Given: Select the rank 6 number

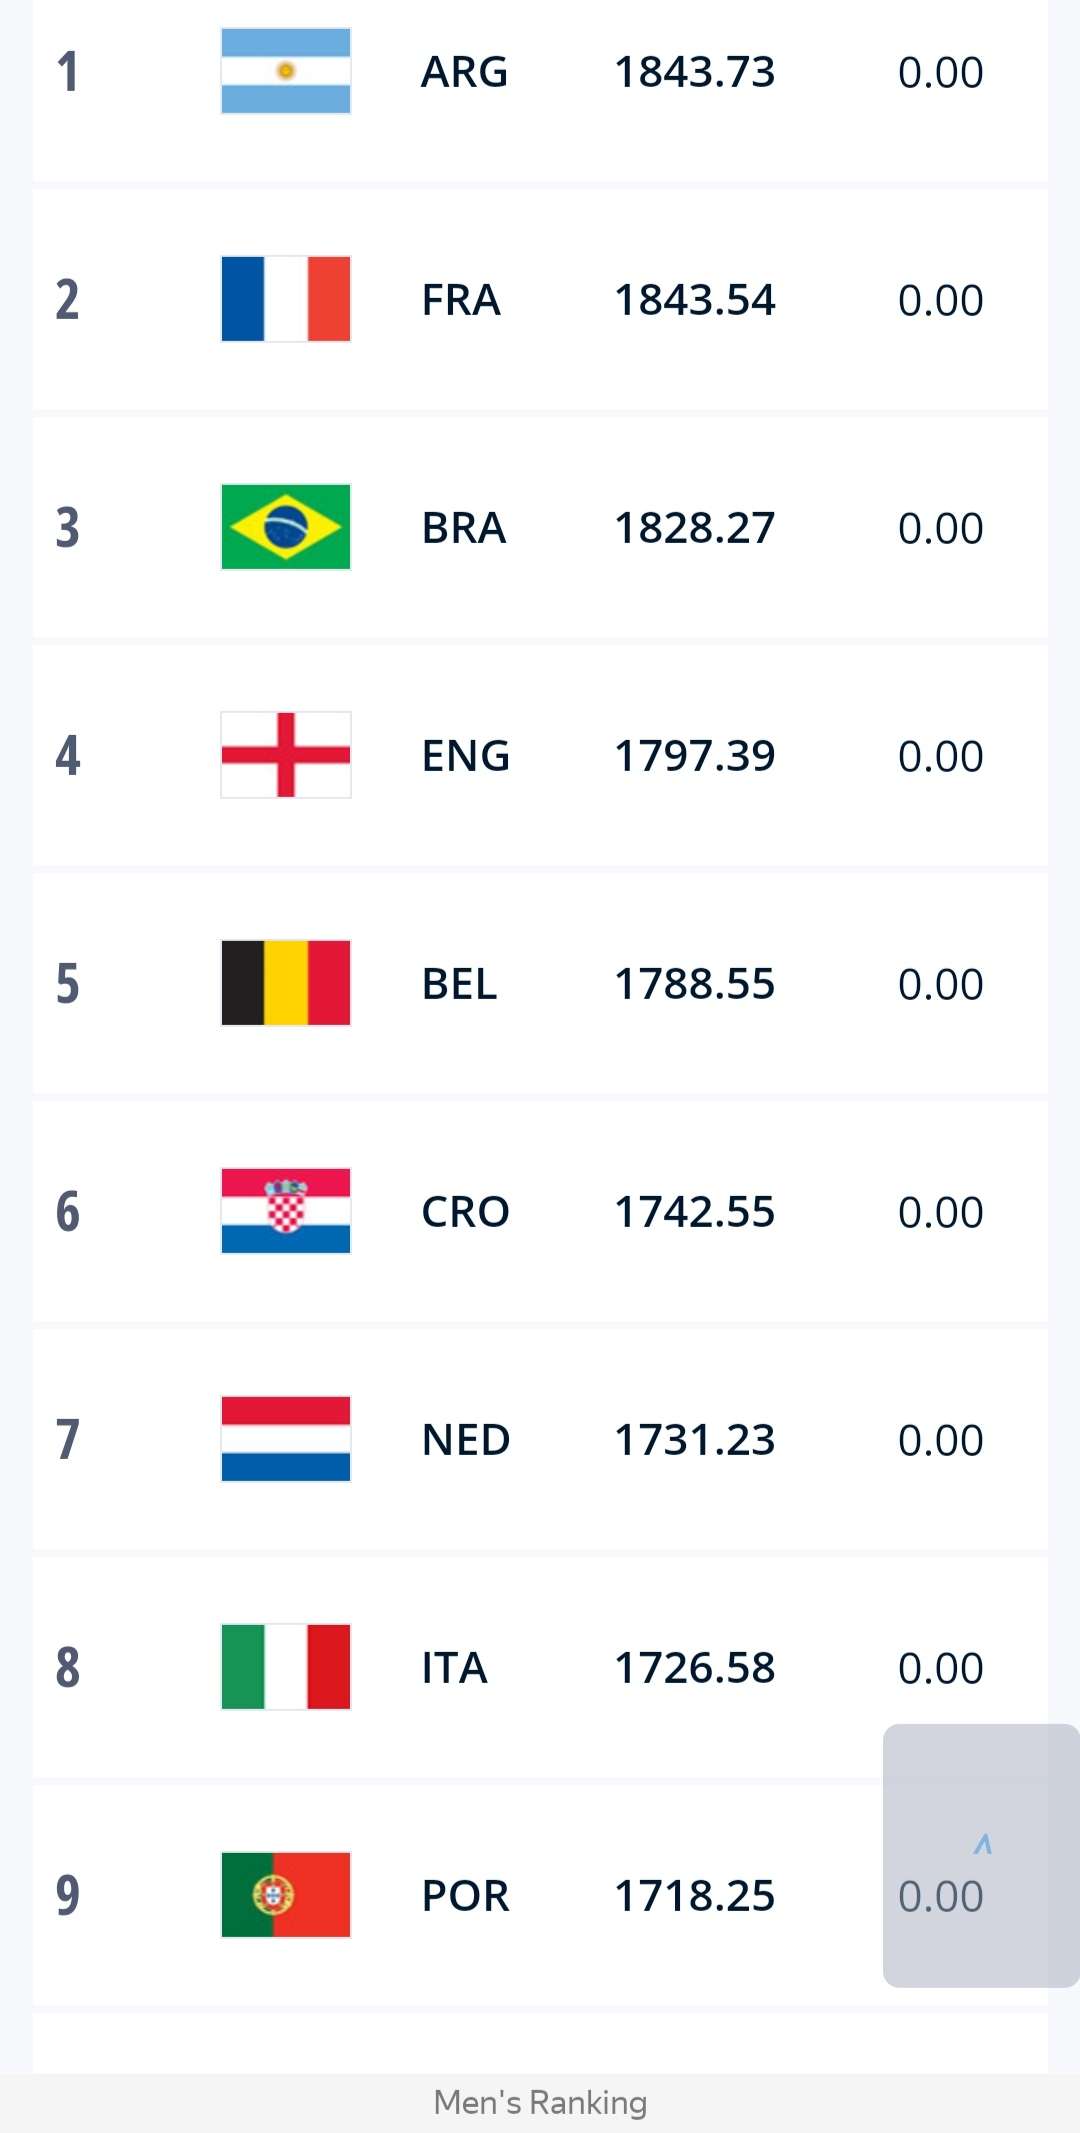Looking at the screenshot, I should coord(67,1212).
